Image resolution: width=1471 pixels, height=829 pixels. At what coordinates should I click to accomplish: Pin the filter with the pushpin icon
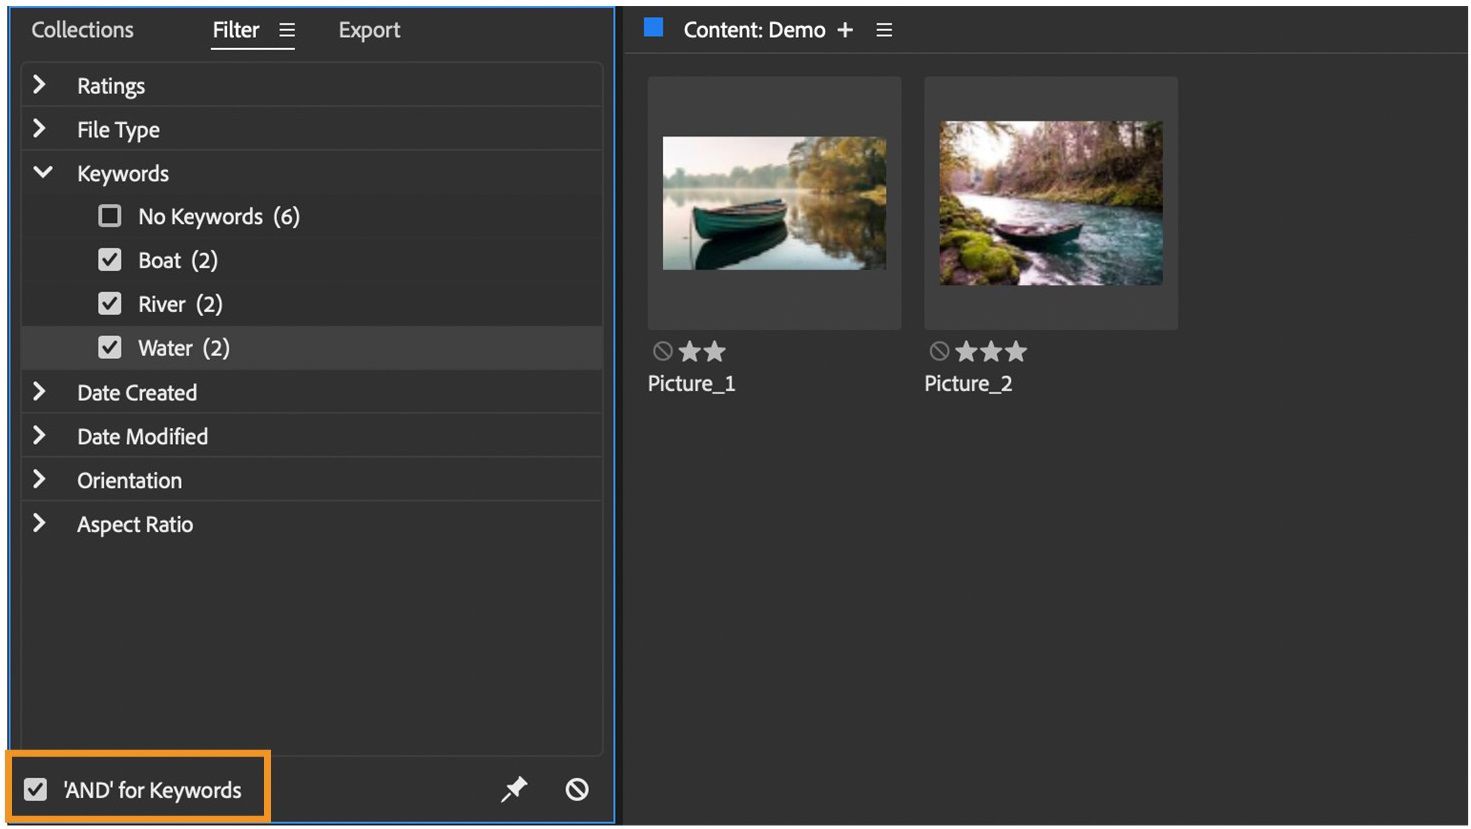click(x=513, y=789)
